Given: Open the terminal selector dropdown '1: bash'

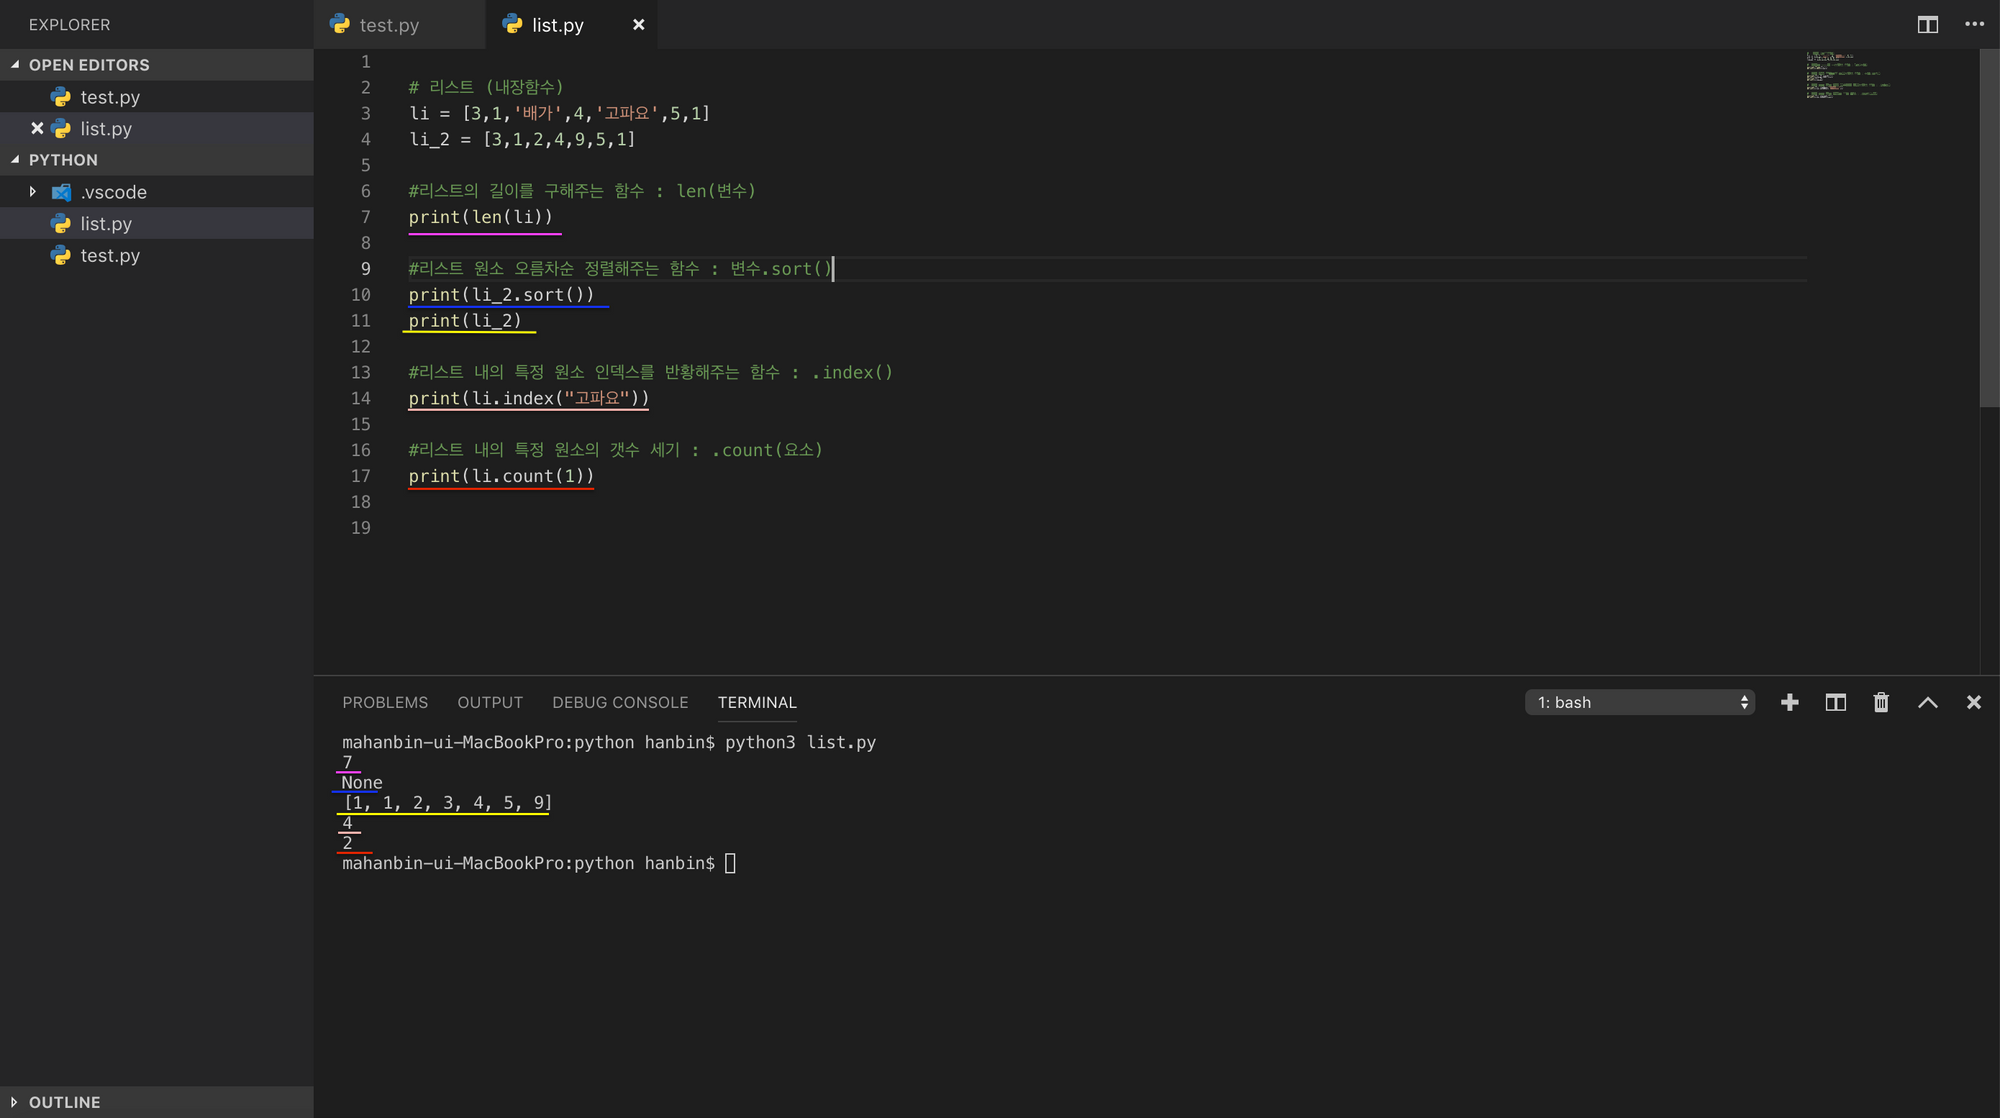Looking at the screenshot, I should pos(1639,703).
